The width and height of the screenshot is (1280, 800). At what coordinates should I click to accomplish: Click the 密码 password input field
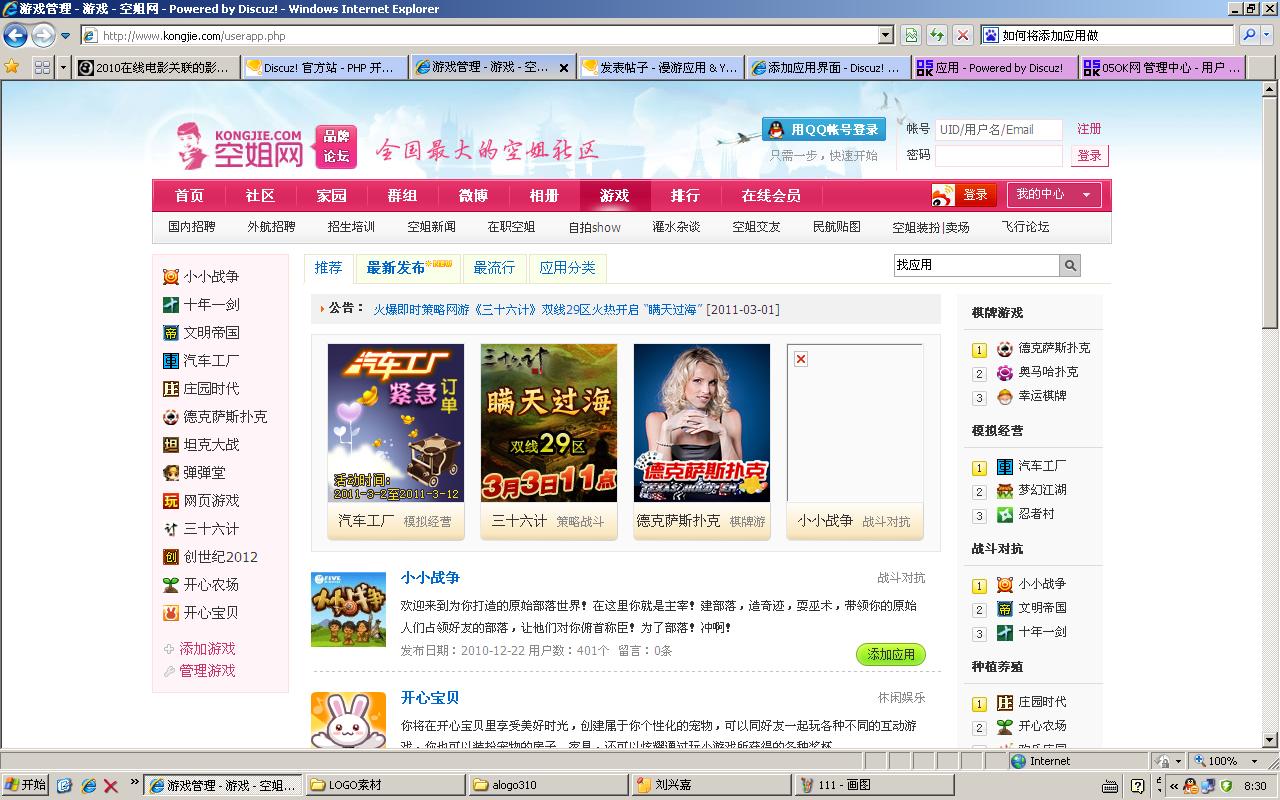click(x=998, y=156)
